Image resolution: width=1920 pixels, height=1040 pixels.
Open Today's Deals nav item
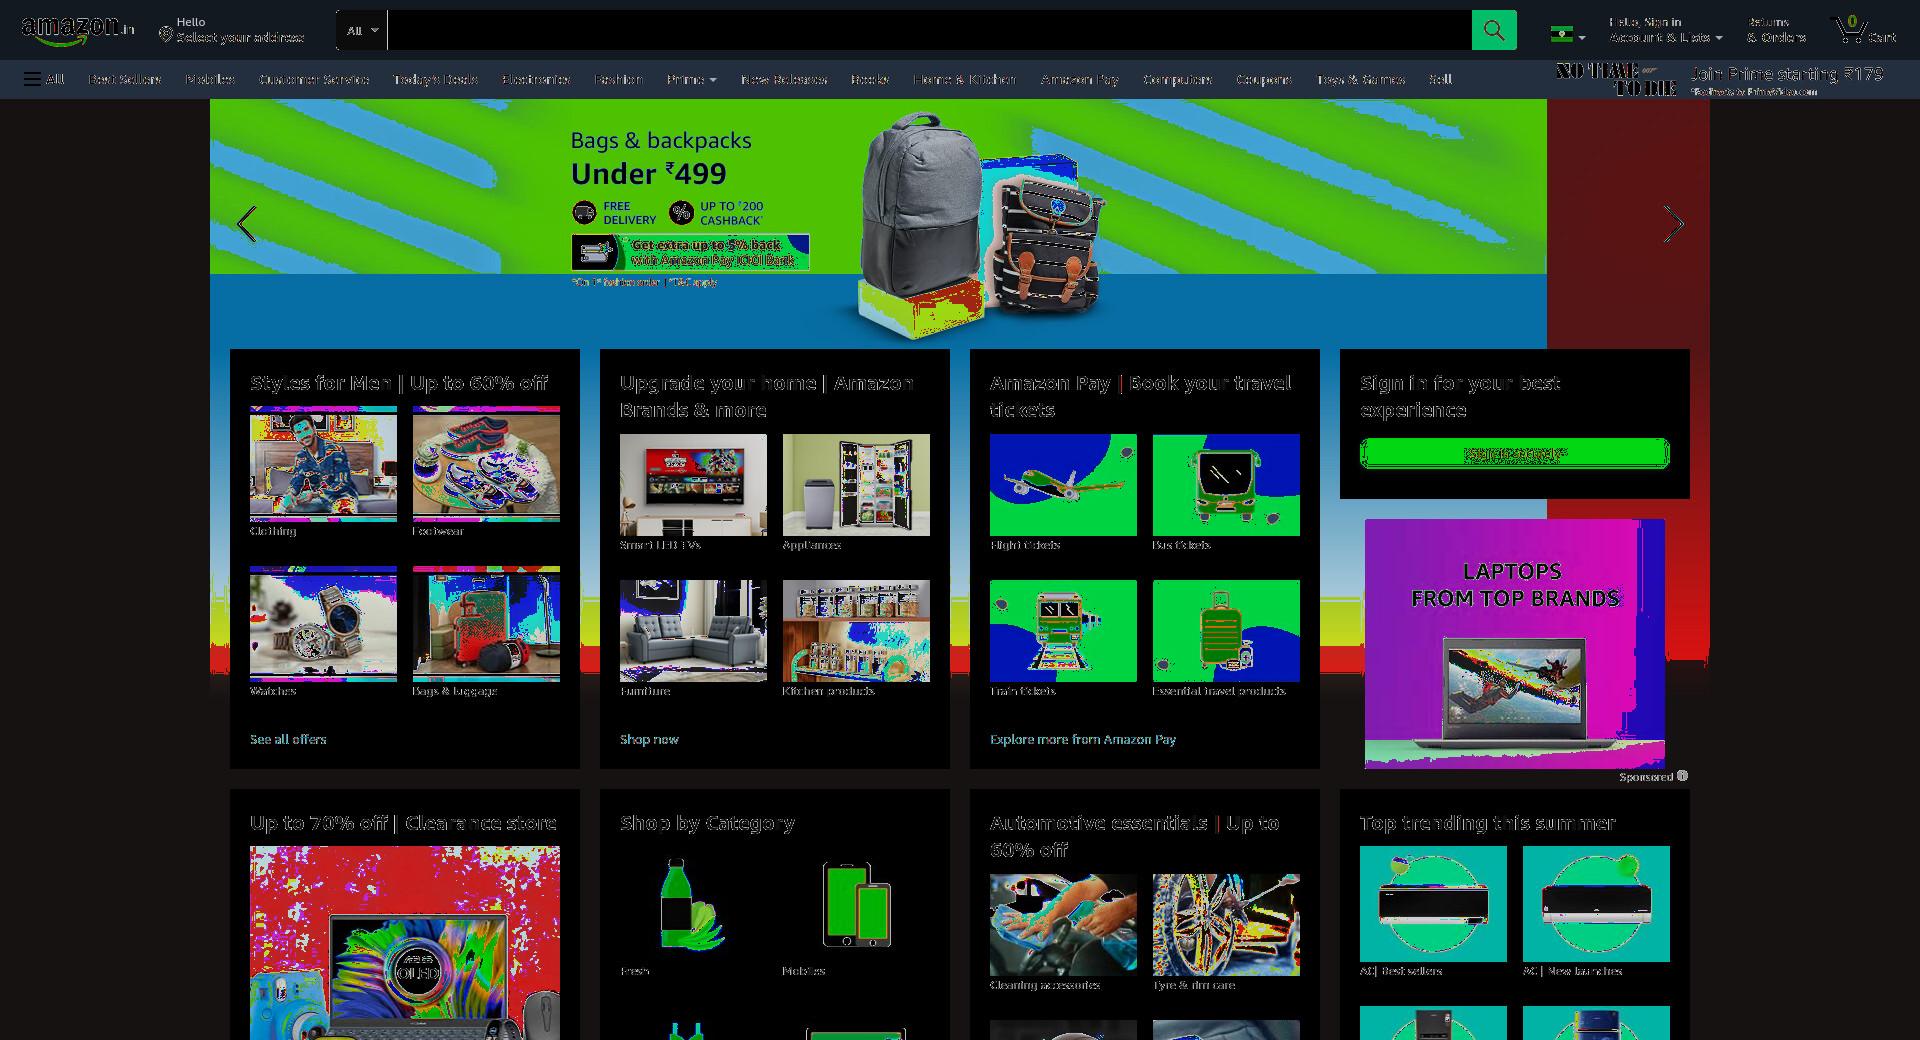(x=435, y=79)
